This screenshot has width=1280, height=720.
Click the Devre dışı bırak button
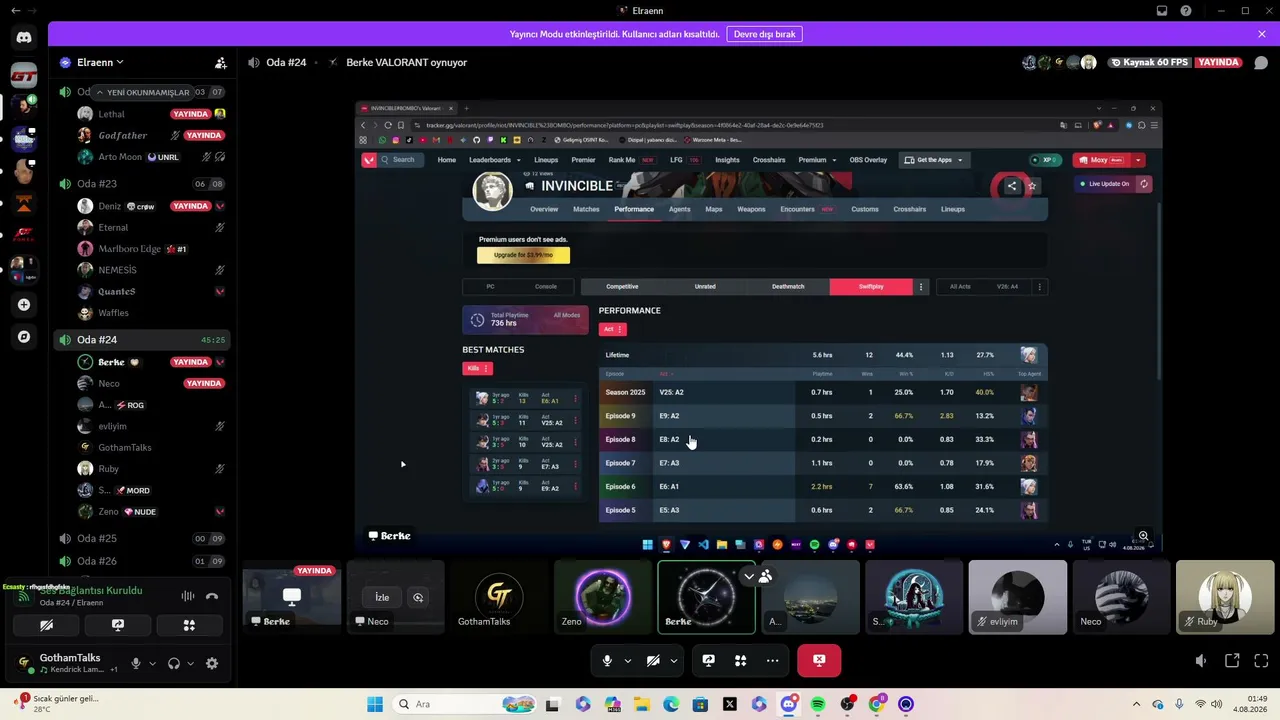[764, 34]
